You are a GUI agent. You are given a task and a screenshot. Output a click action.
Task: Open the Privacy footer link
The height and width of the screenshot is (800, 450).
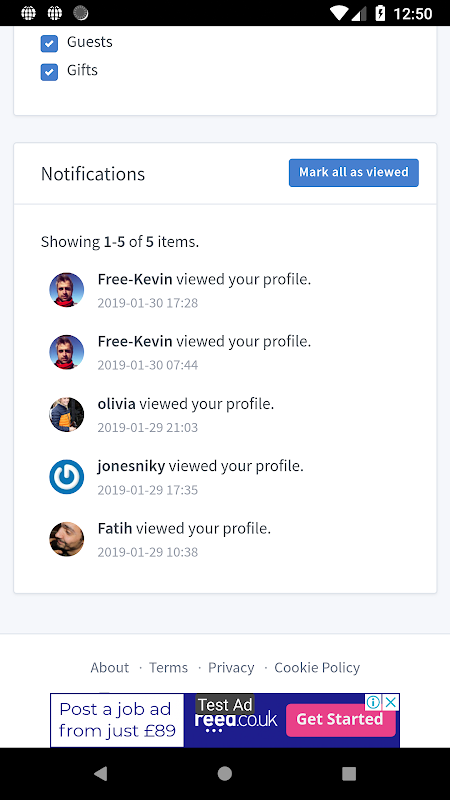231,667
